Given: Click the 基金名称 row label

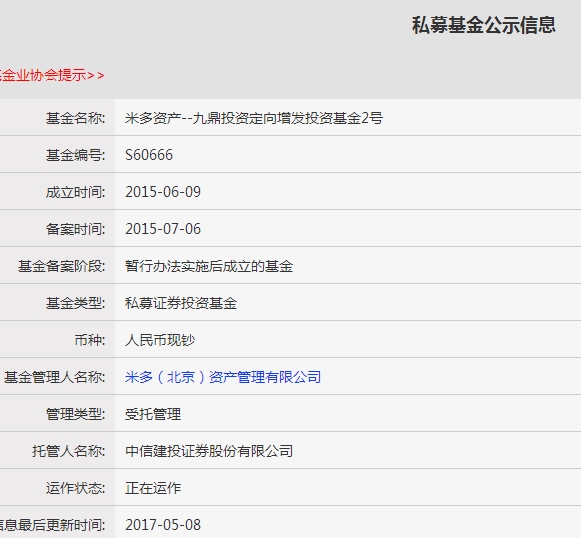Looking at the screenshot, I should pyautogui.click(x=76, y=118).
